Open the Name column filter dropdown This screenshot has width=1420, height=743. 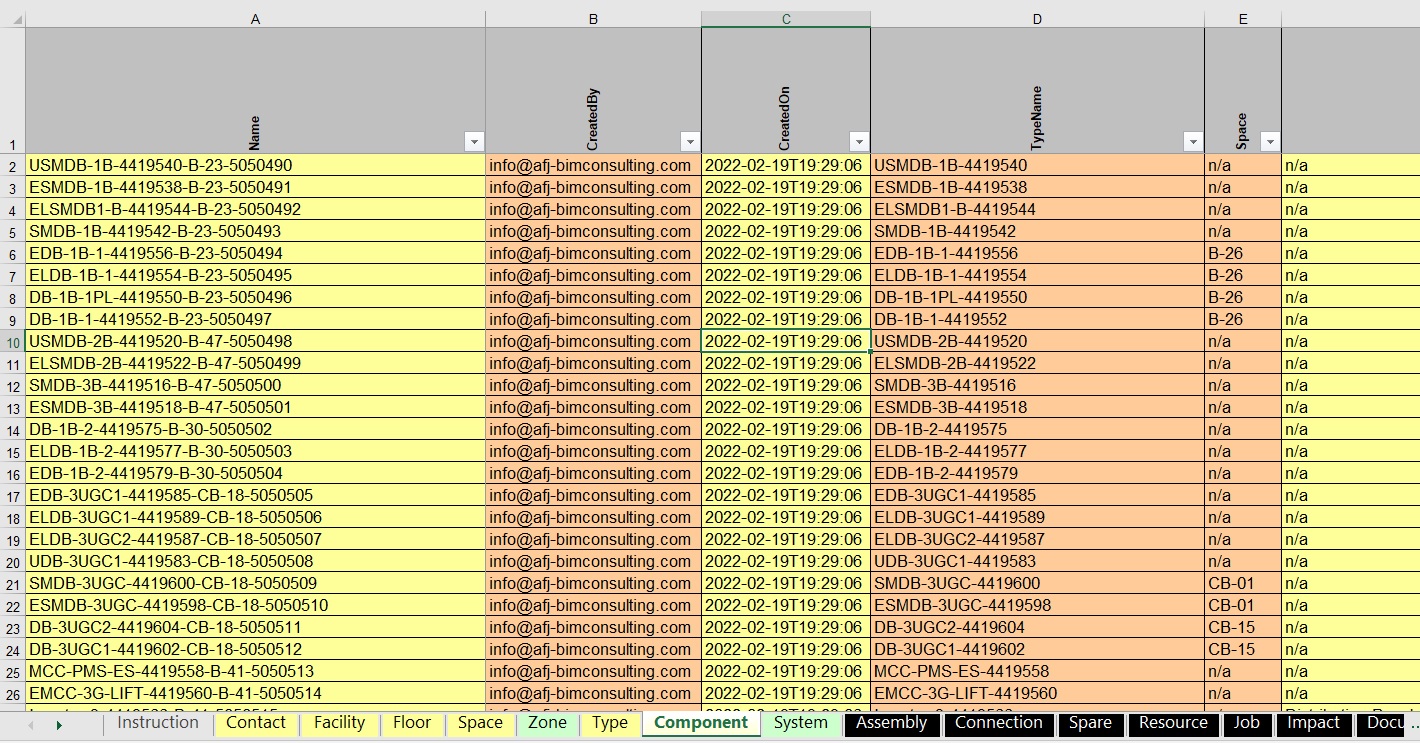[x=475, y=142]
